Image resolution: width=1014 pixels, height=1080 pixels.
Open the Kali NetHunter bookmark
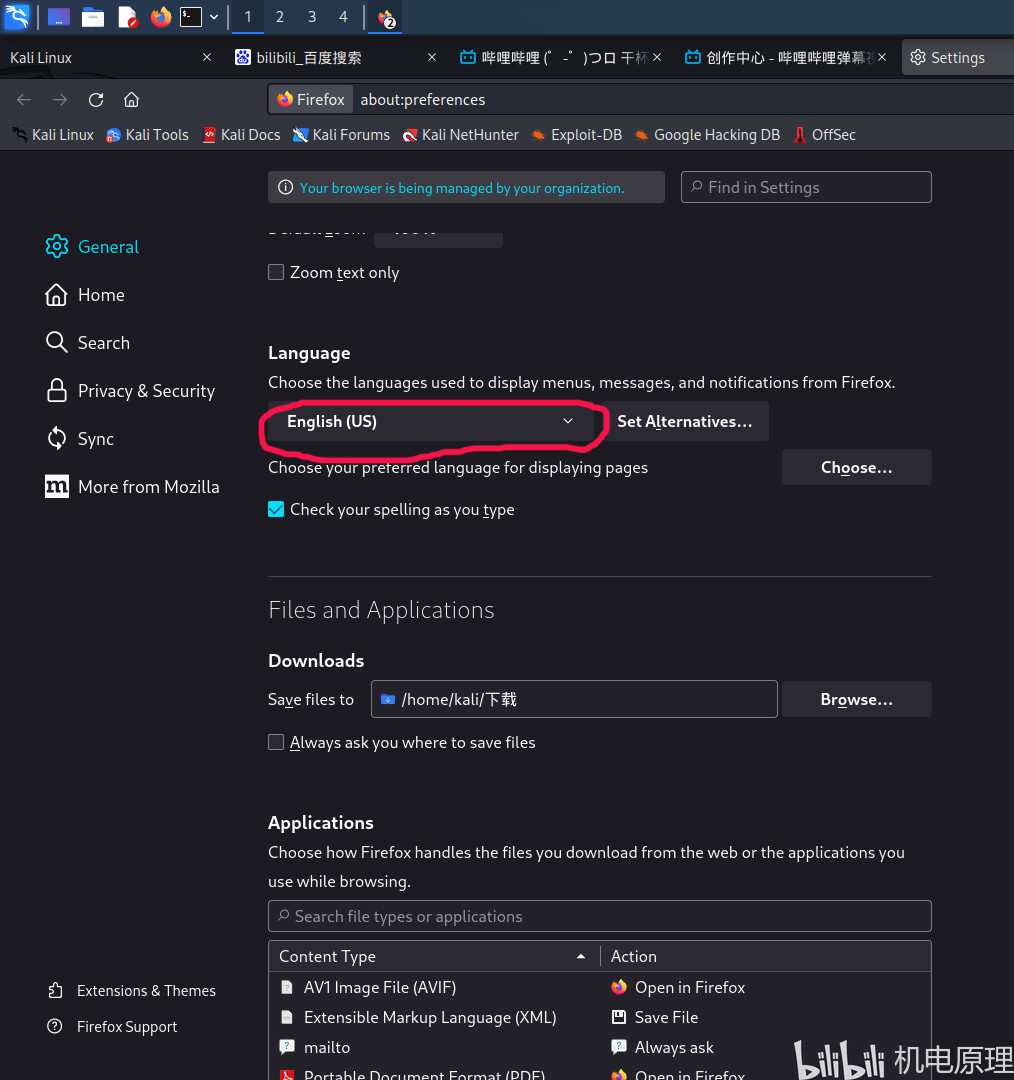tap(460, 135)
